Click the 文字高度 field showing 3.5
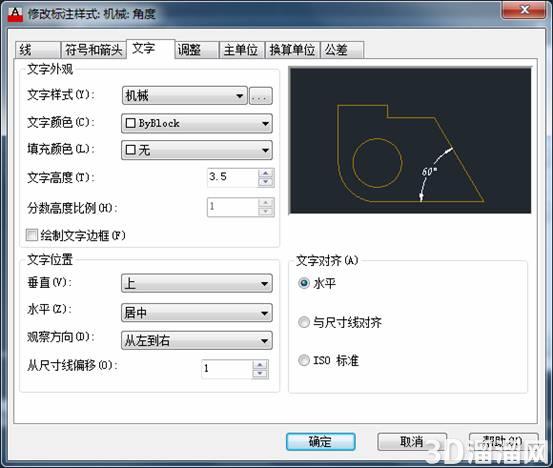This screenshot has height=468, width=553. (233, 177)
